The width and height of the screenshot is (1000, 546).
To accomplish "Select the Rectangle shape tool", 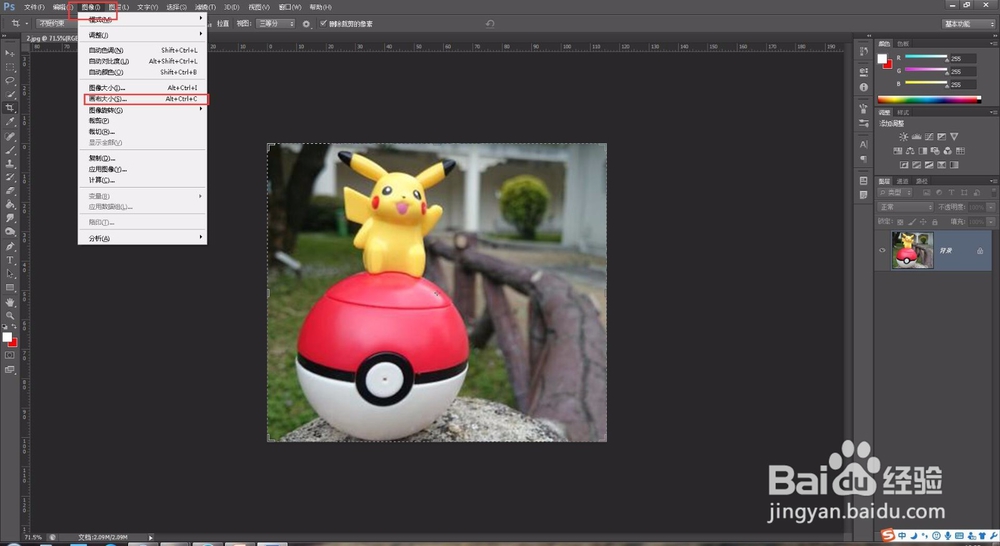I will pyautogui.click(x=10, y=288).
